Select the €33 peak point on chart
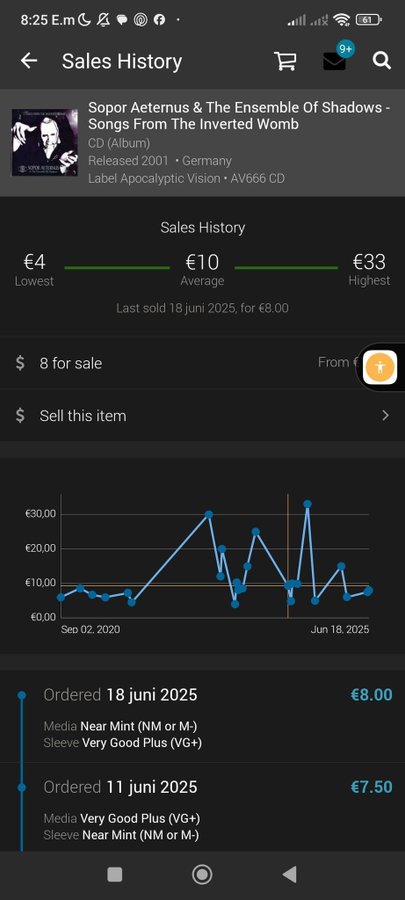This screenshot has width=405, height=900. point(307,504)
